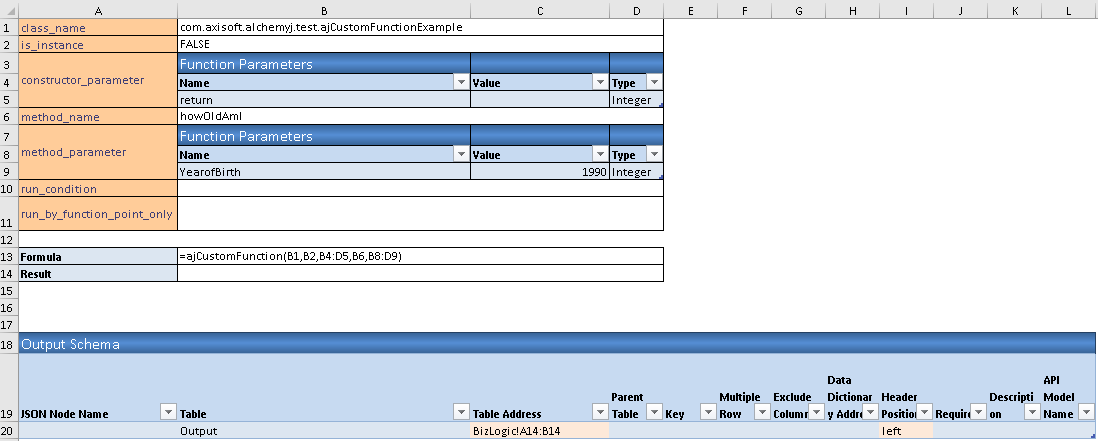
Task: Click the Output Schema header bar
Action: (548, 343)
